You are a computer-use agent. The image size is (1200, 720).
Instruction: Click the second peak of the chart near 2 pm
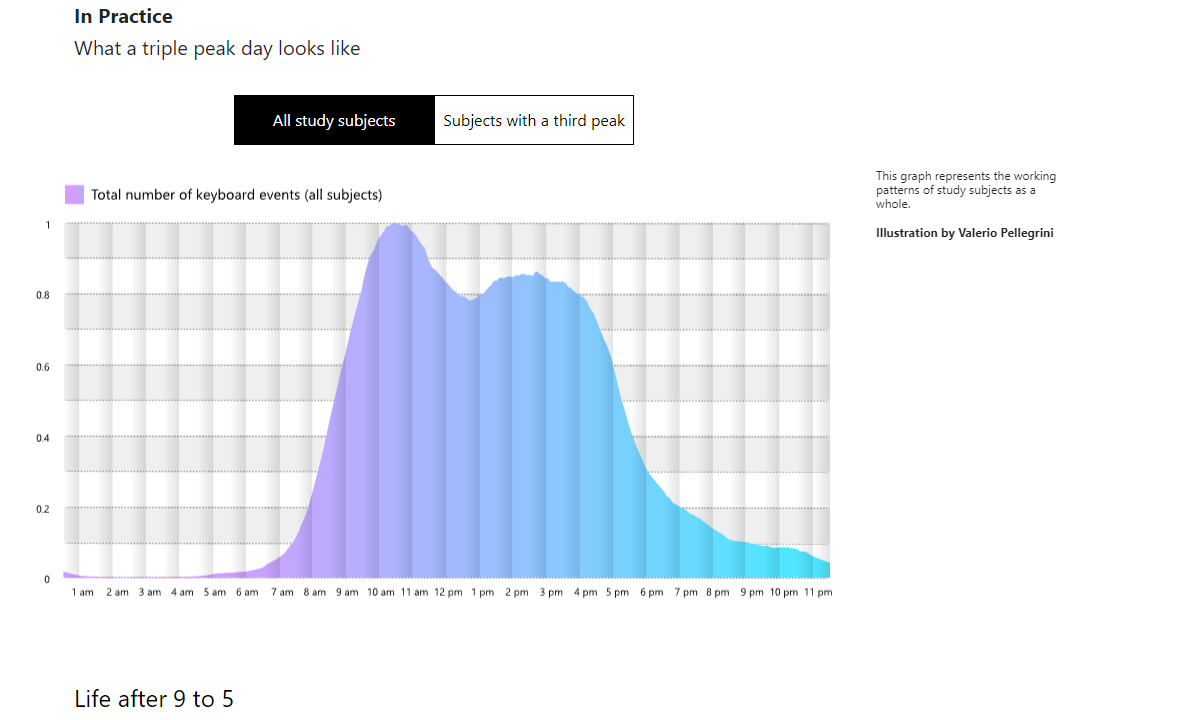(535, 275)
